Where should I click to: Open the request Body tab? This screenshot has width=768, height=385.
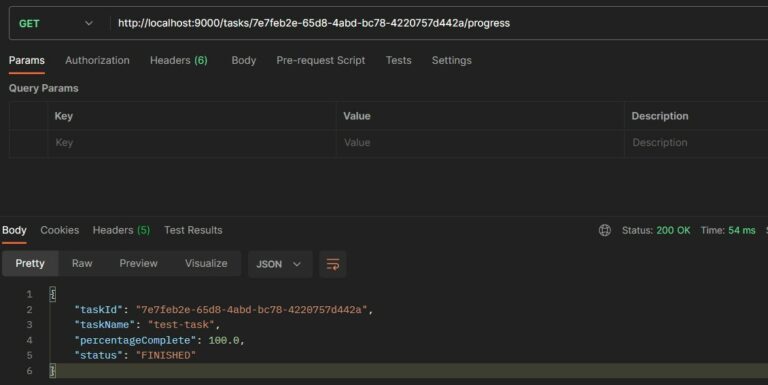click(x=243, y=60)
